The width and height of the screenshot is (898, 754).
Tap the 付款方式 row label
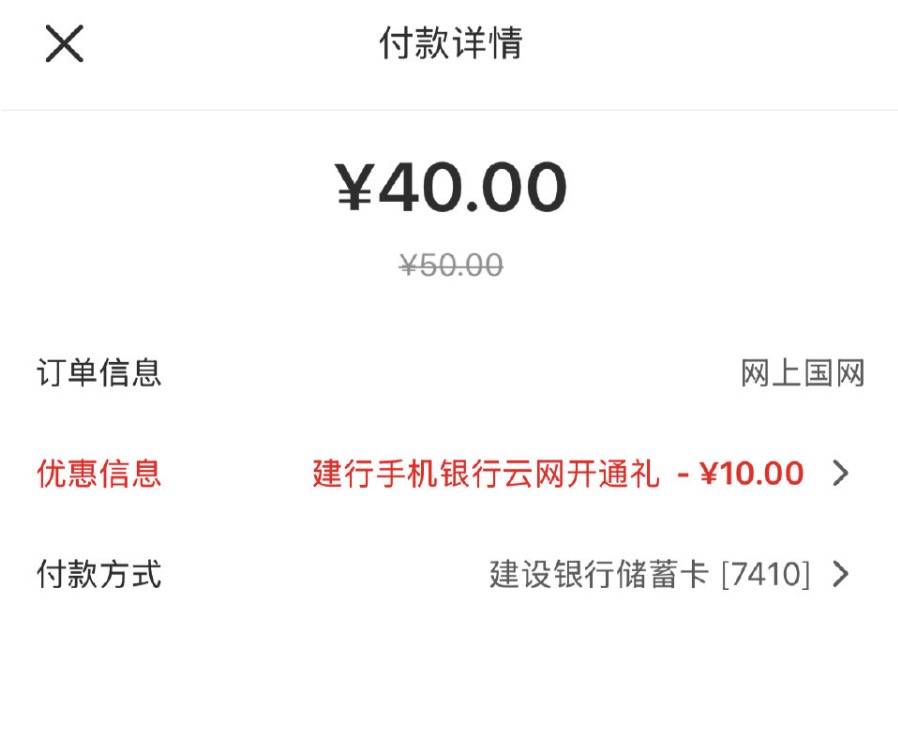99,574
